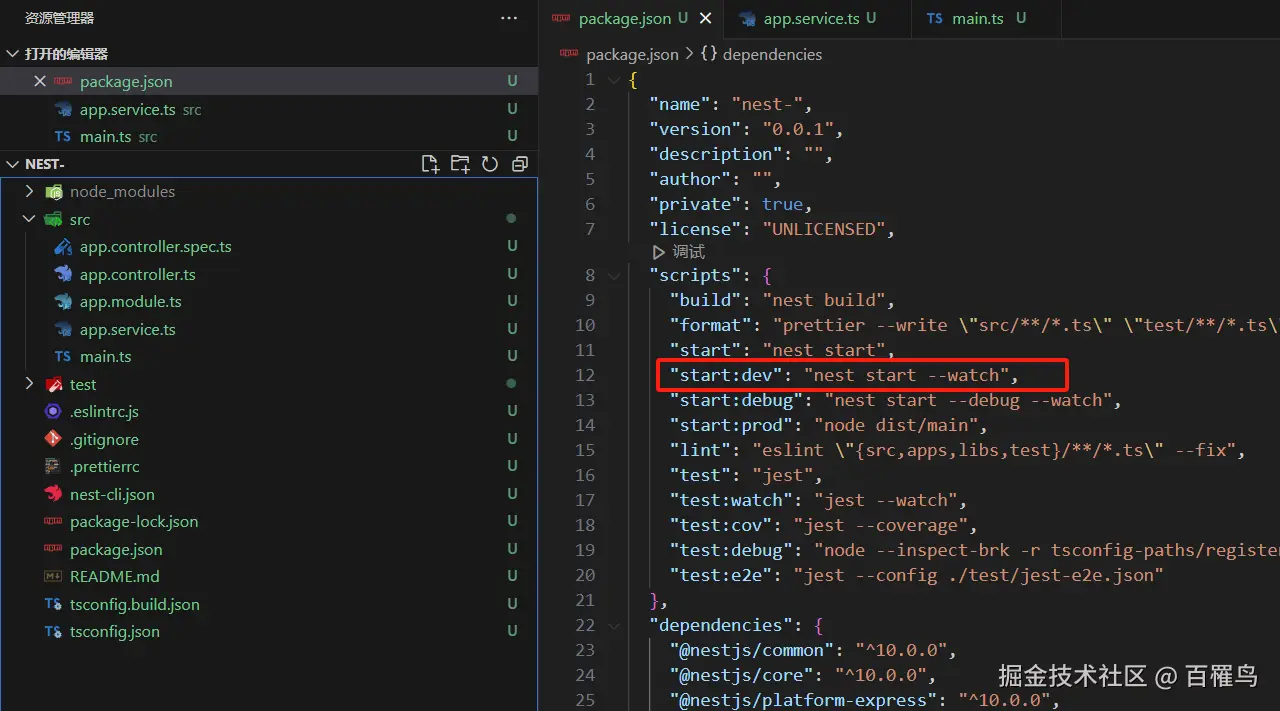Click package.json in the breadcrumb
Screen dimensions: 1280x711
pyautogui.click(x=632, y=54)
